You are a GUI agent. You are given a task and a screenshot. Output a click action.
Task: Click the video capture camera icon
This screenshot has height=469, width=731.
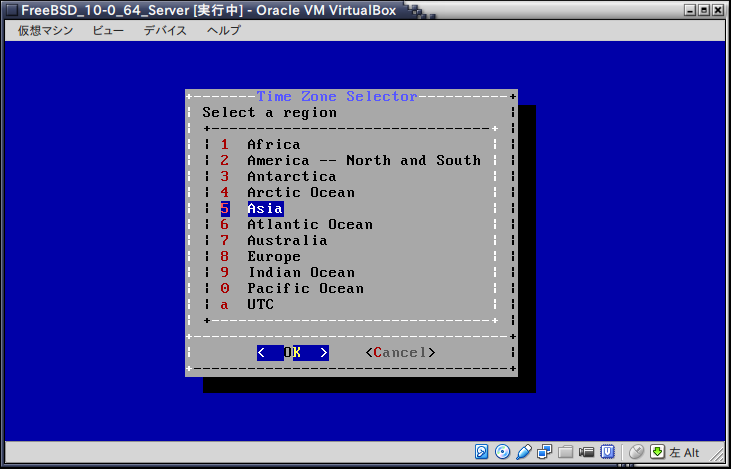(x=587, y=452)
